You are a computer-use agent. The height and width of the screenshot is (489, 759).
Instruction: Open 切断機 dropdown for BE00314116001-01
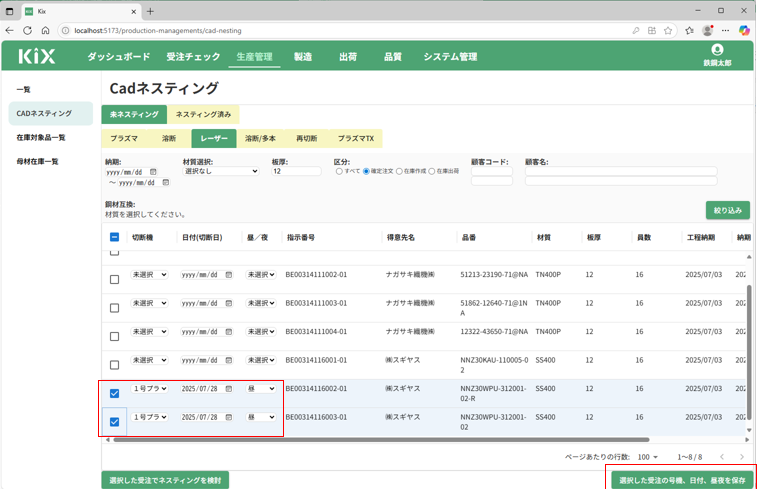point(149,360)
